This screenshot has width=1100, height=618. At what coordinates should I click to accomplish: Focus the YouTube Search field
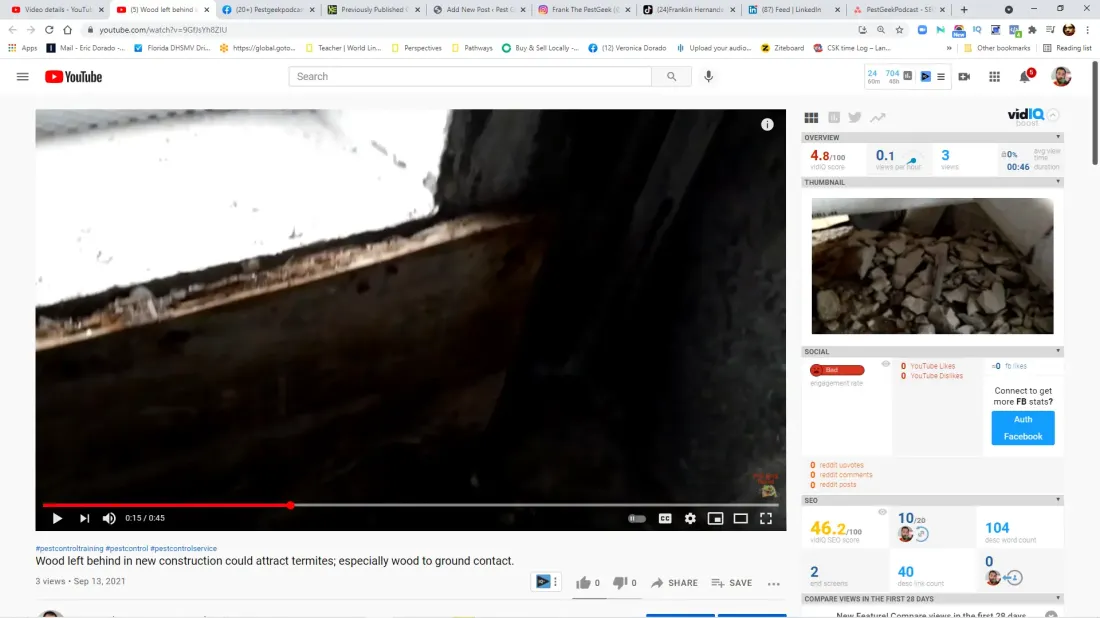pos(470,76)
